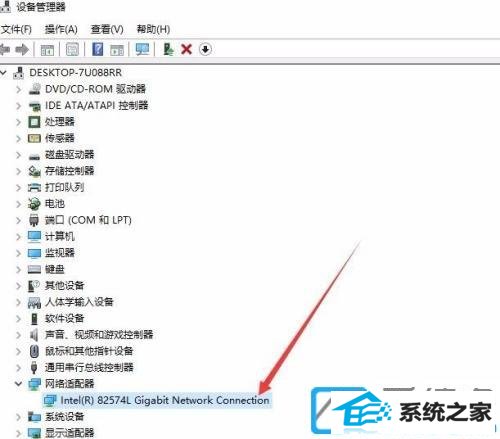Expand the 处理器 category
This screenshot has height=439, width=500.
point(19,122)
